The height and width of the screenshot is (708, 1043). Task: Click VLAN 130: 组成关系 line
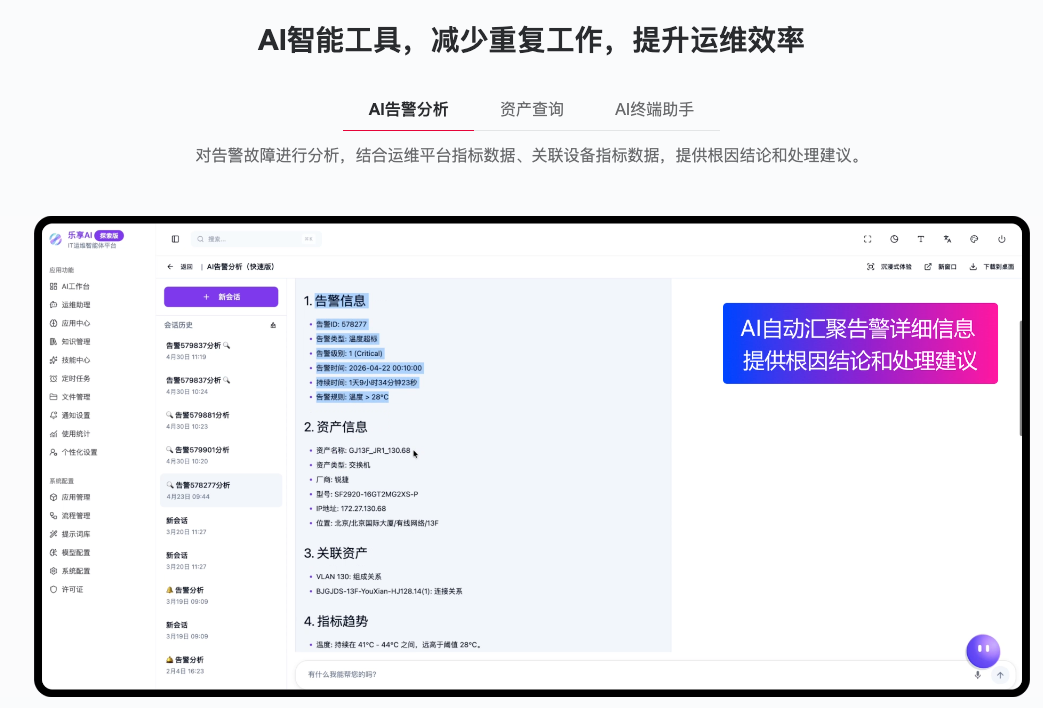pyautogui.click(x=349, y=577)
